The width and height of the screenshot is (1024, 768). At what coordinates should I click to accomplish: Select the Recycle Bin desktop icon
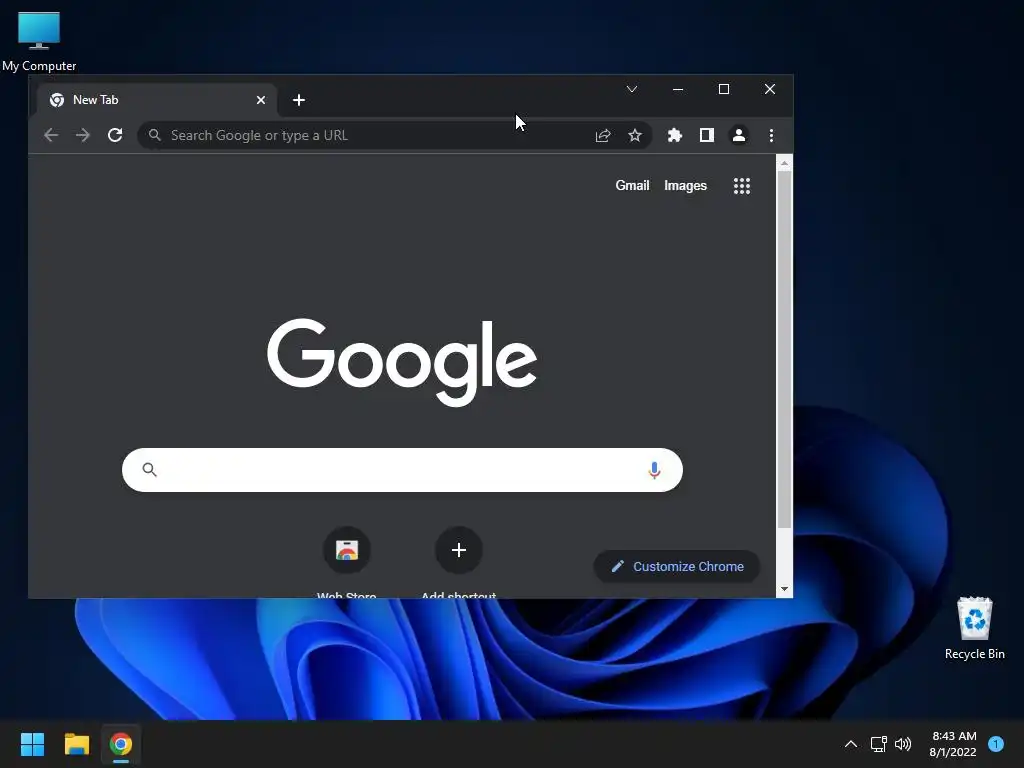tap(974, 628)
